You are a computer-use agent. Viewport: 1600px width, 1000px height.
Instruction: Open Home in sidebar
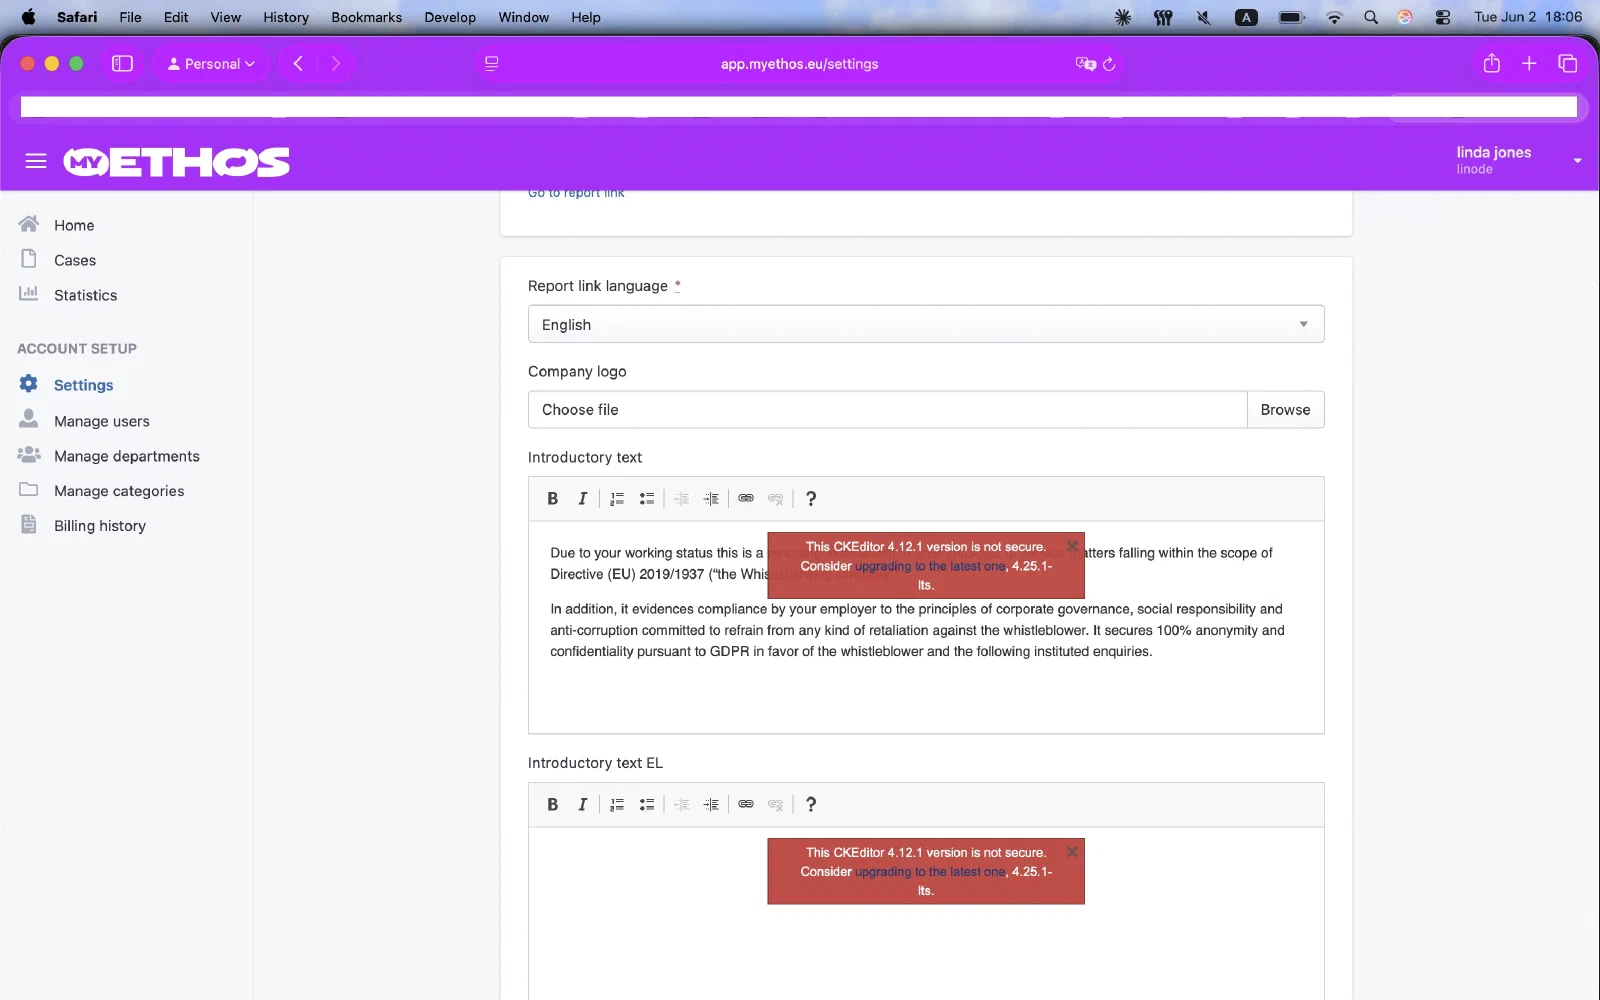click(x=74, y=225)
